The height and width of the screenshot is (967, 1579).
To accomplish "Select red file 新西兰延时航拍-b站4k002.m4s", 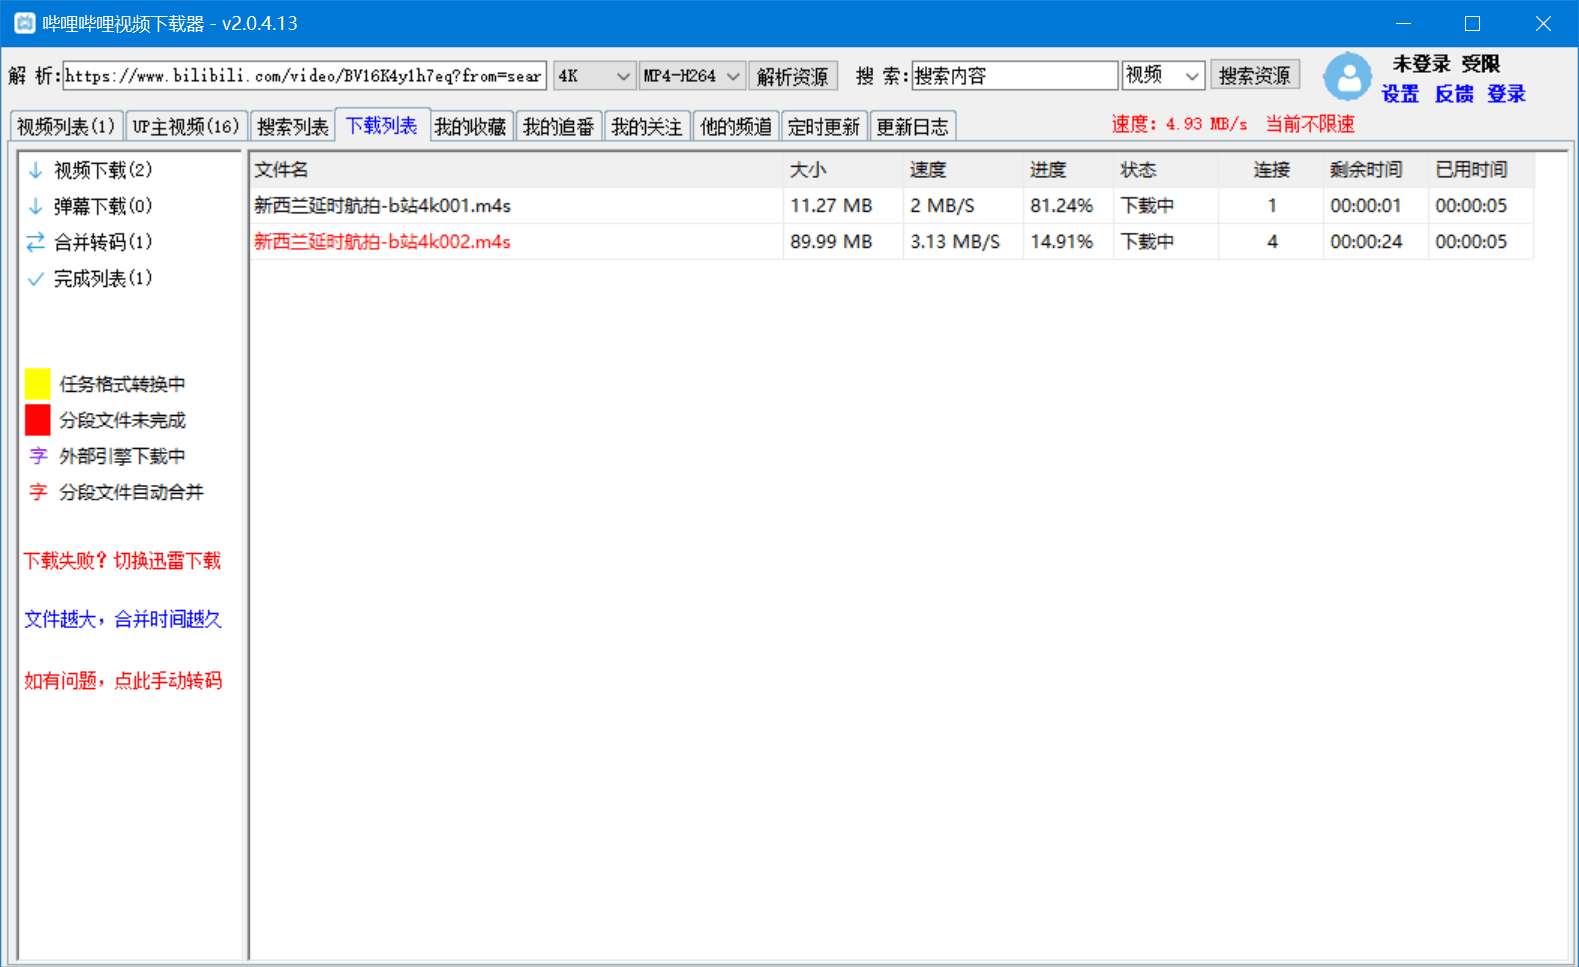I will (x=382, y=242).
